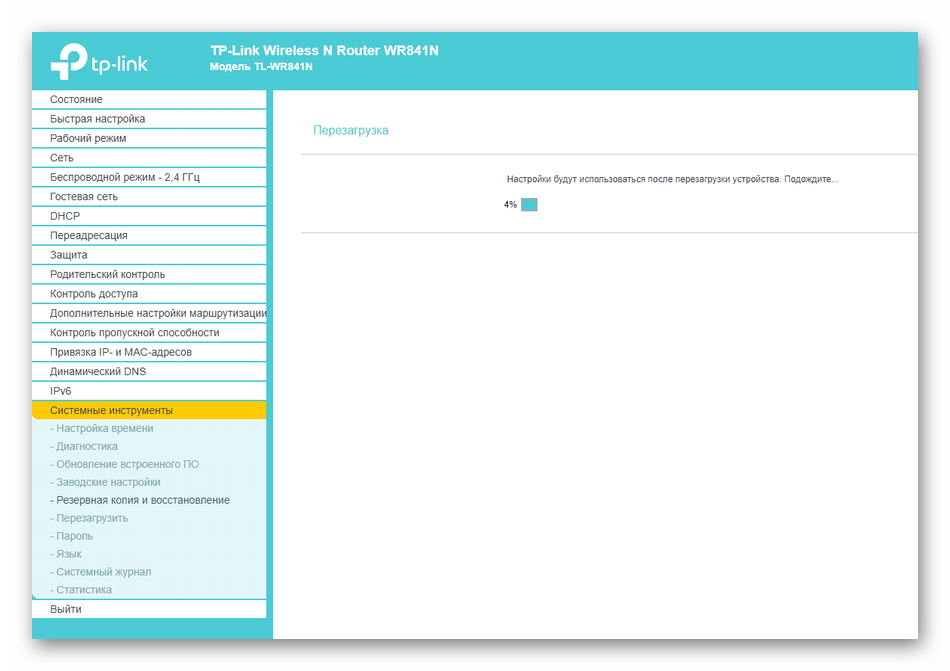Open the DHCP menu section
The height and width of the screenshot is (671, 950).
click(x=65, y=216)
